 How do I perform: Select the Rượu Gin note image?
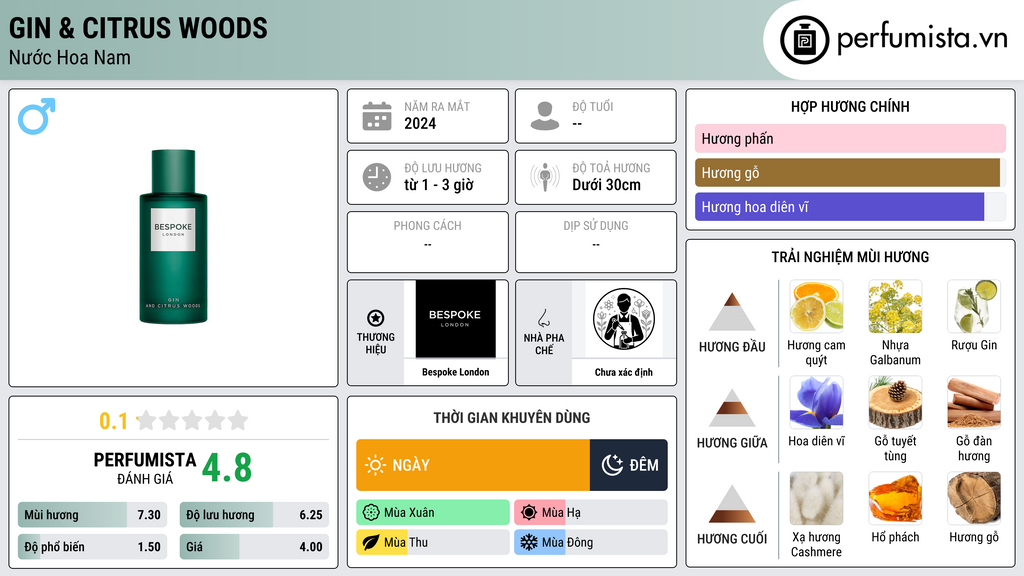(x=974, y=307)
